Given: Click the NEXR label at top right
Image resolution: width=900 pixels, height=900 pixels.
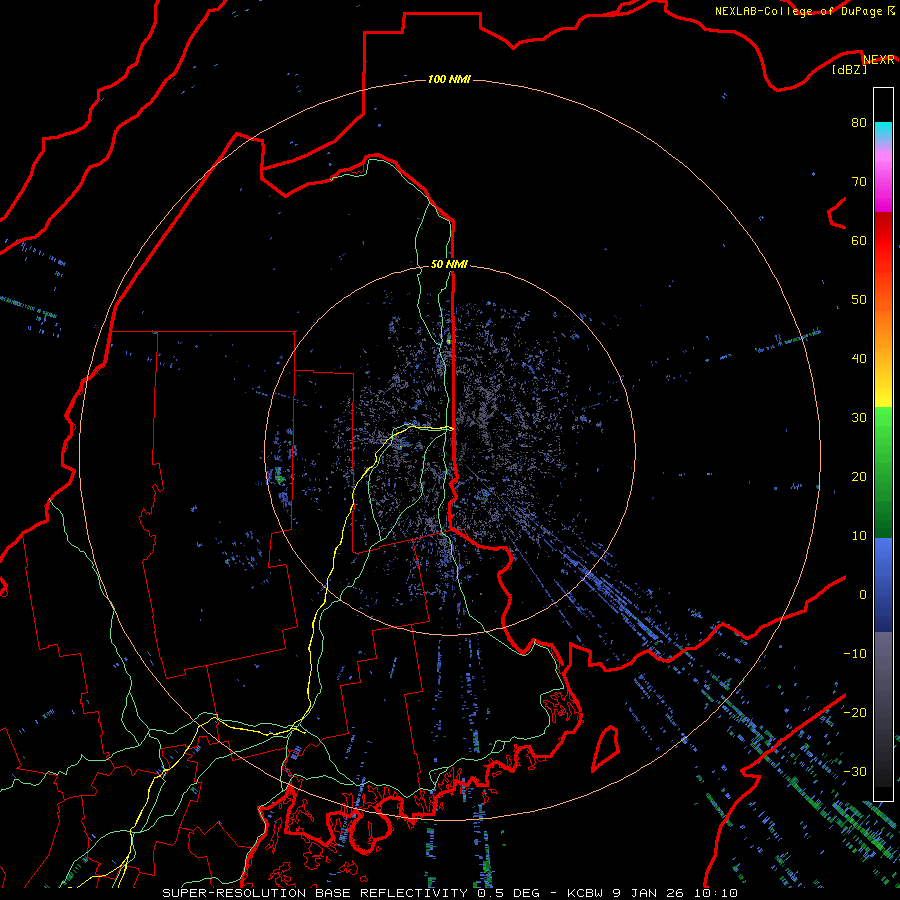Looking at the screenshot, I should click(x=879, y=60).
